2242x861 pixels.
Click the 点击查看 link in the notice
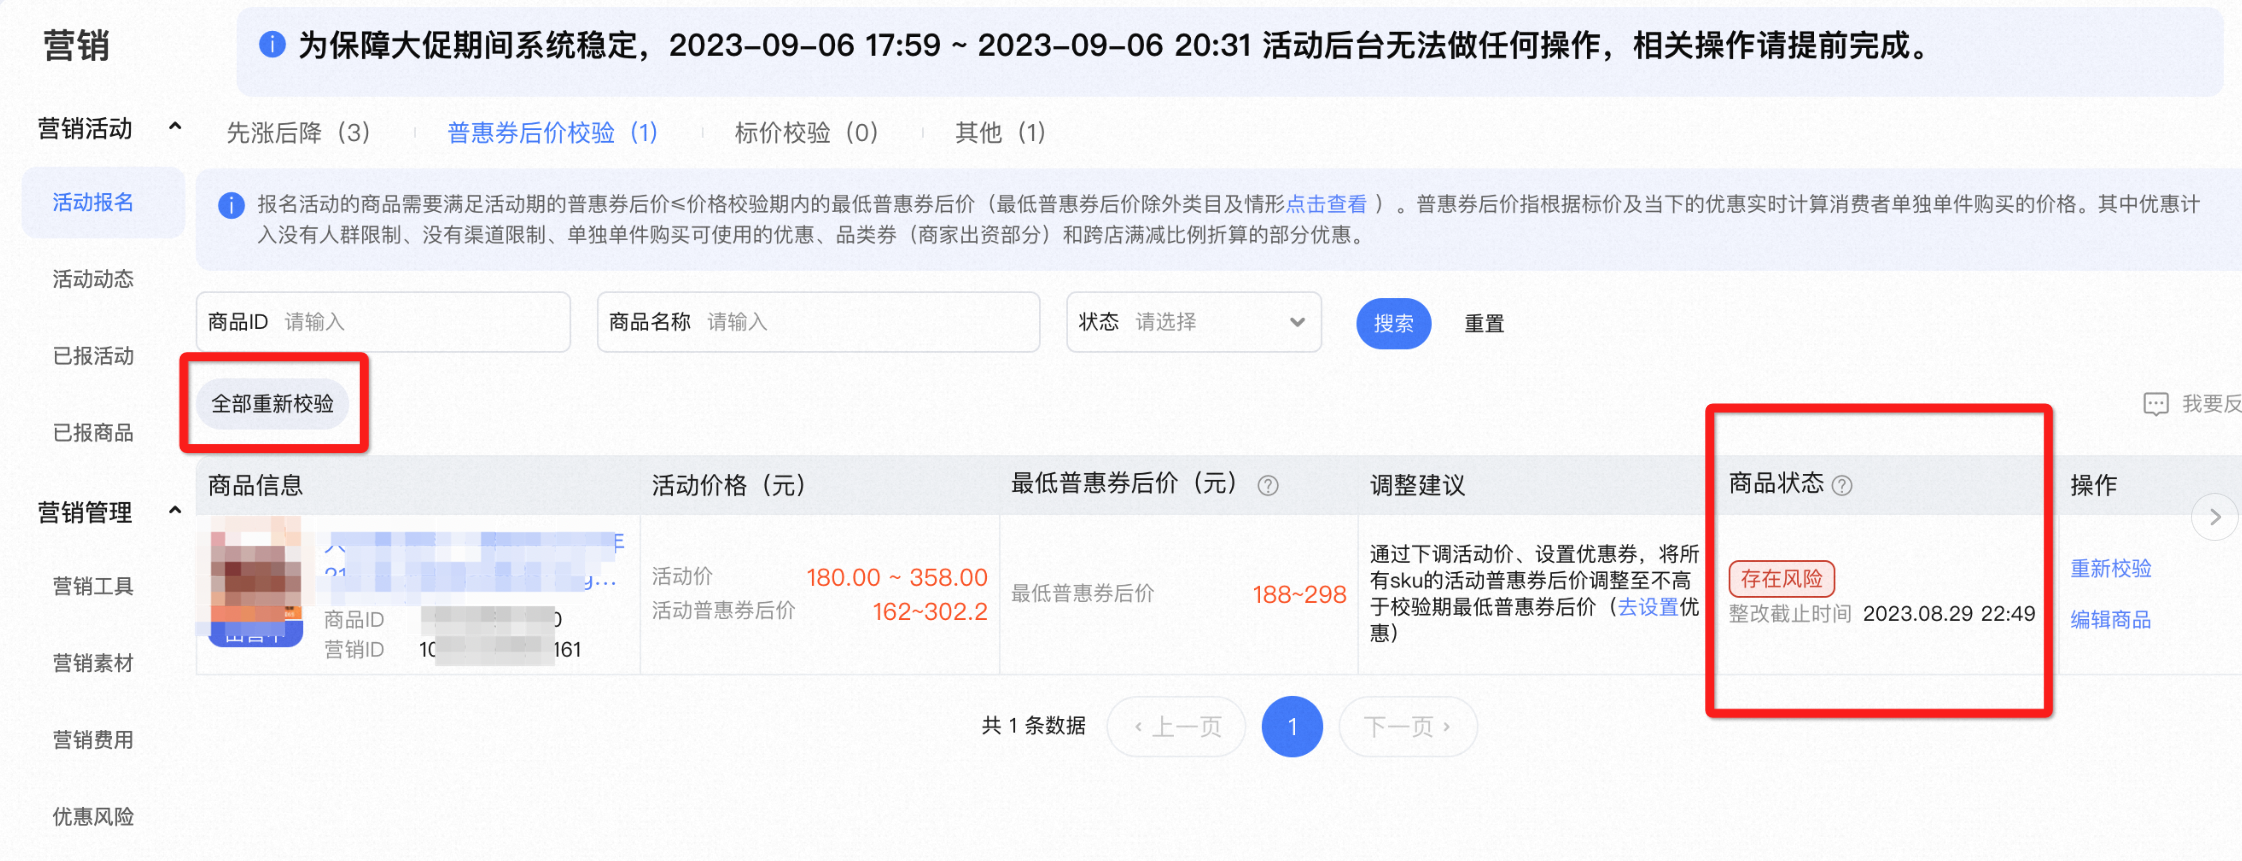(x=1326, y=205)
